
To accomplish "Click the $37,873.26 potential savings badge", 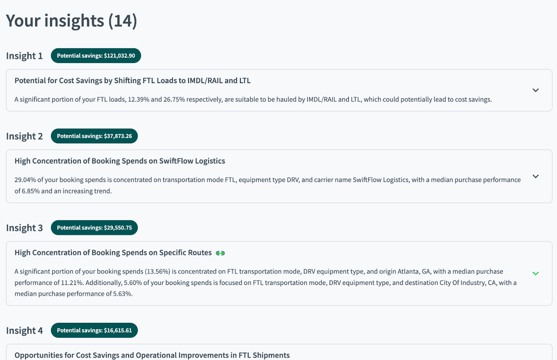I will coord(94,136).
